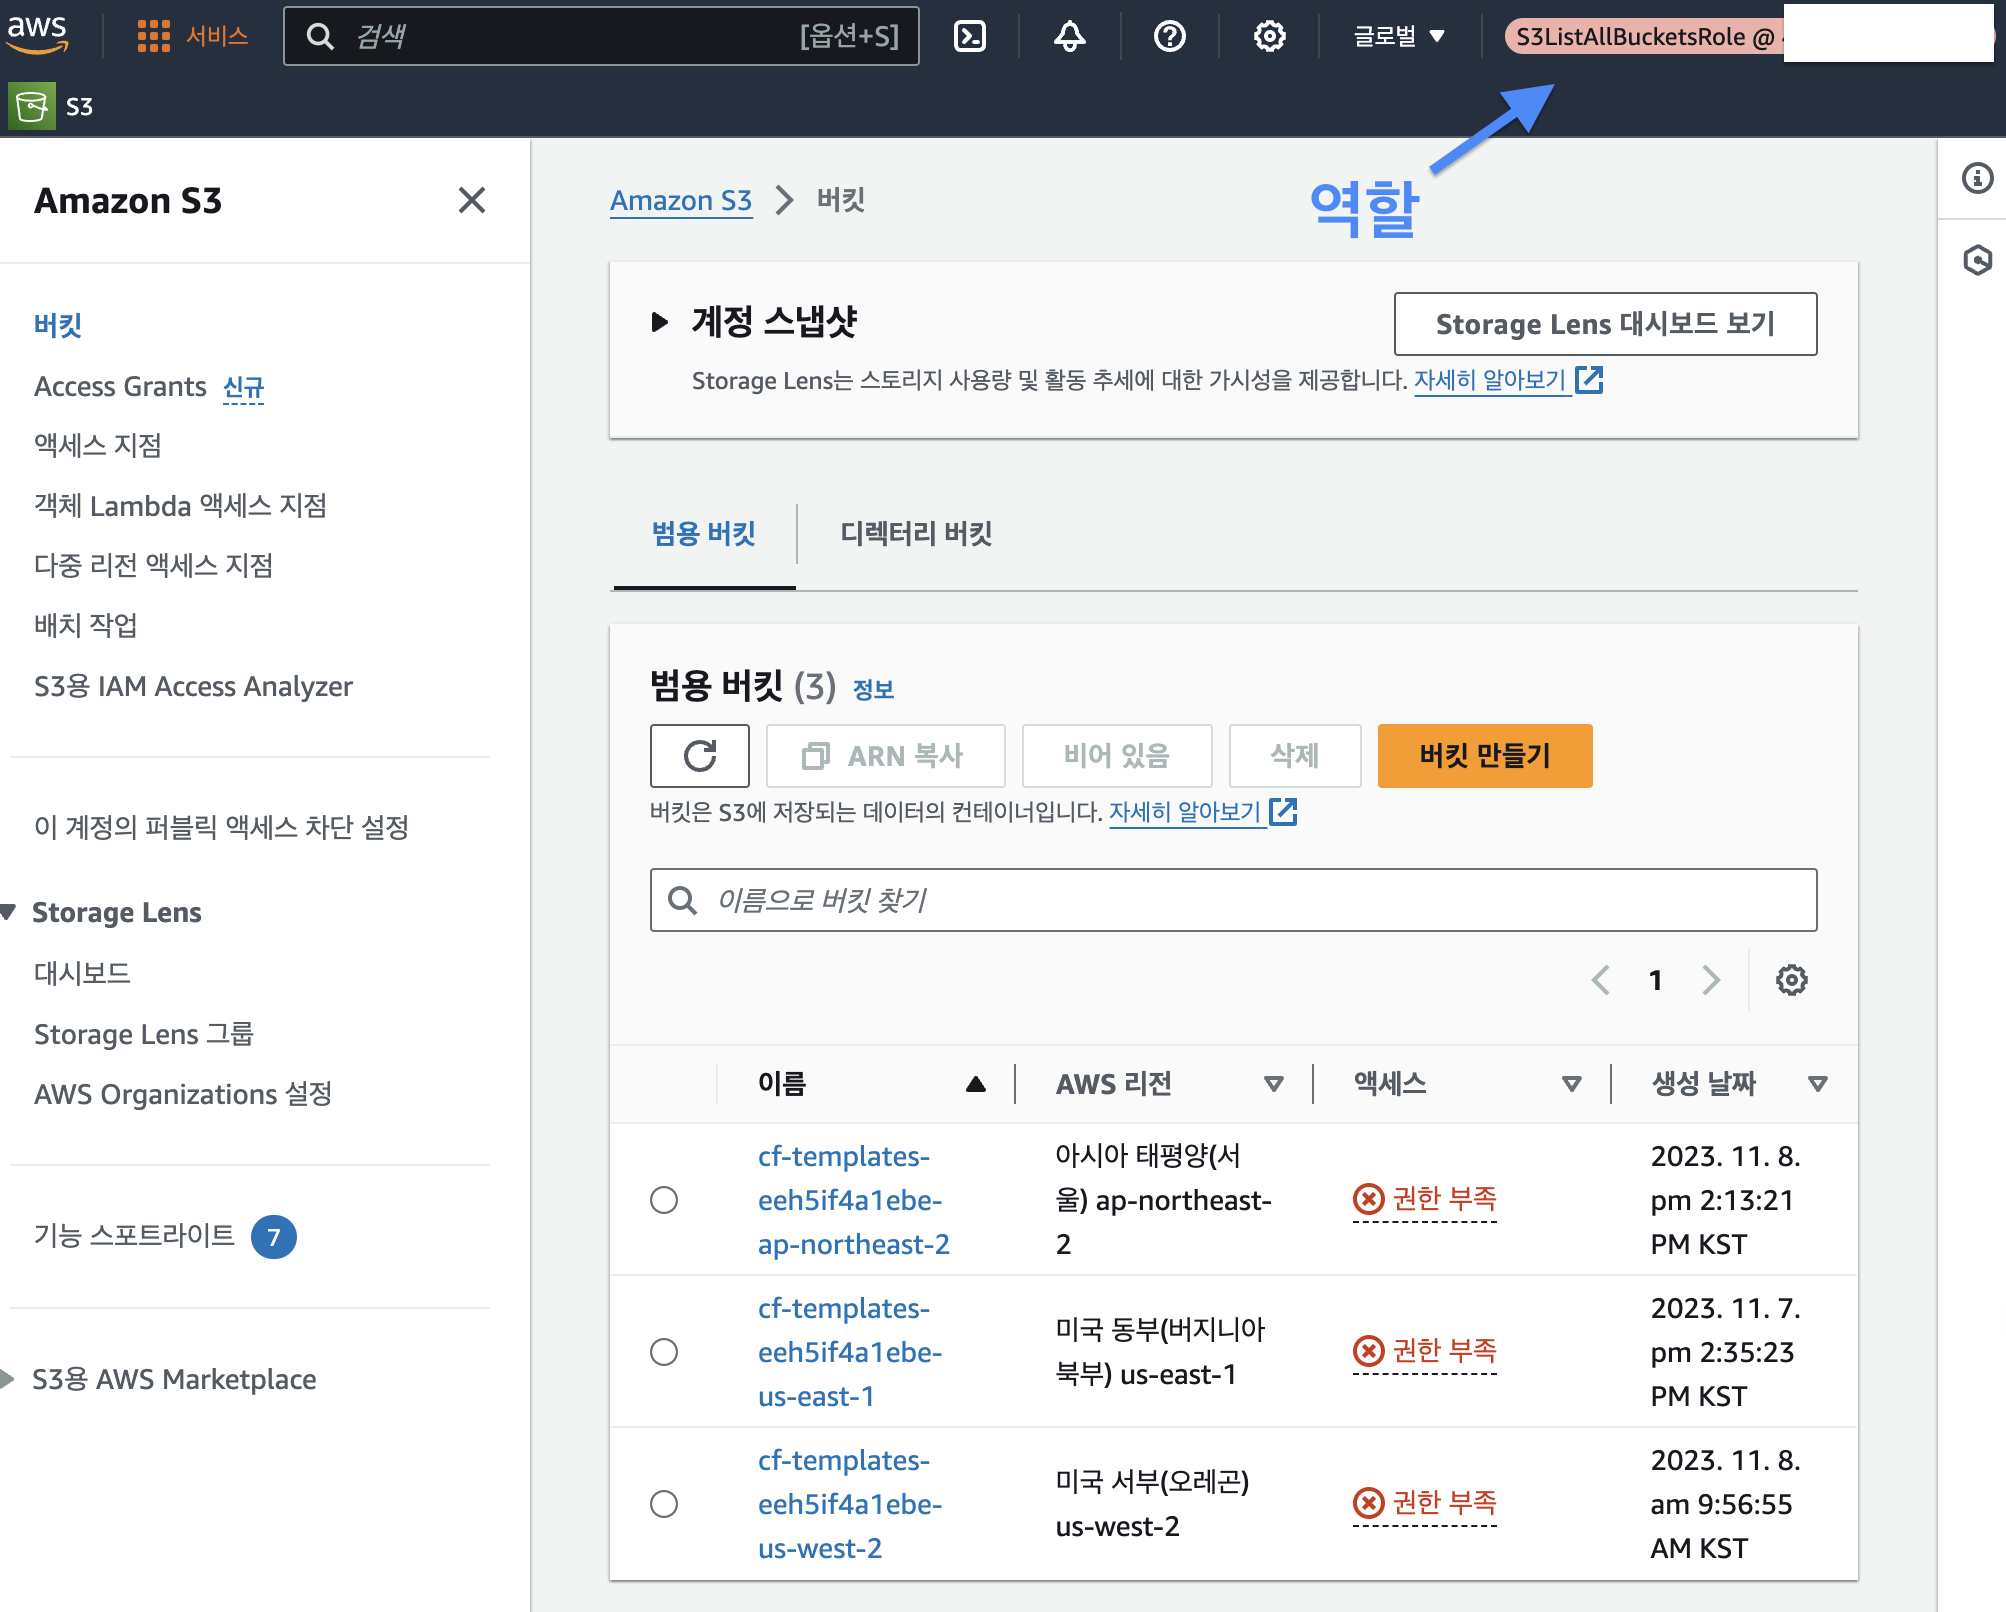Click the bucket list refresh button
The height and width of the screenshot is (1612, 2006).
699,756
